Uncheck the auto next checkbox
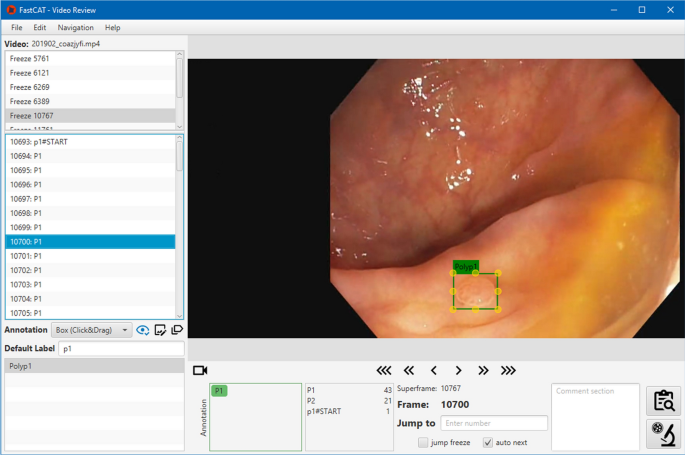The height and width of the screenshot is (455, 685). coord(488,442)
